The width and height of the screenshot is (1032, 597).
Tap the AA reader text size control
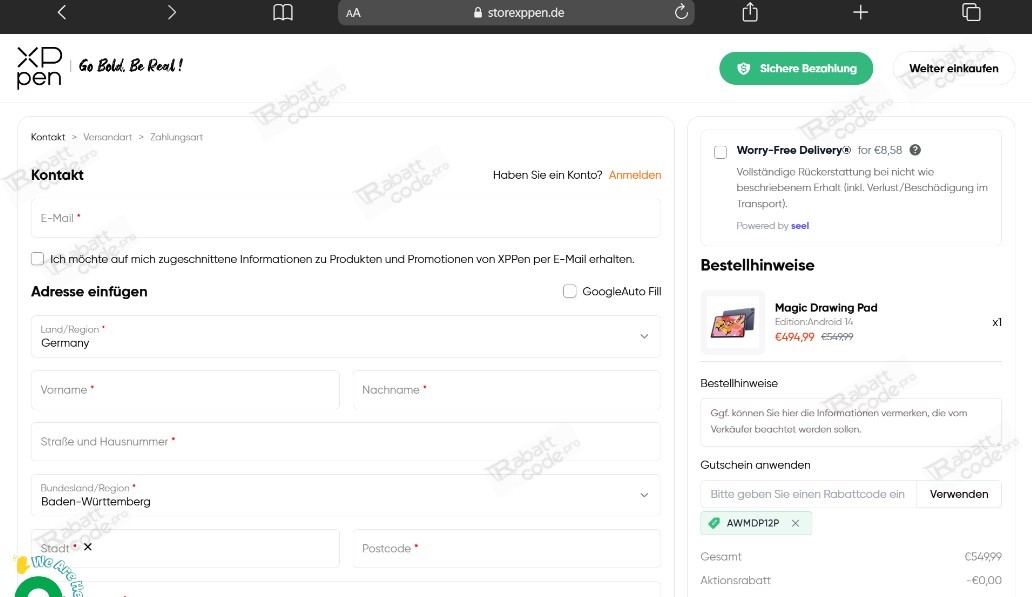click(353, 13)
